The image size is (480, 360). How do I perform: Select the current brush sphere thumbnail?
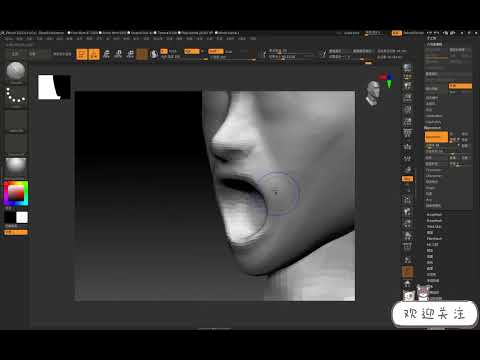[16, 71]
